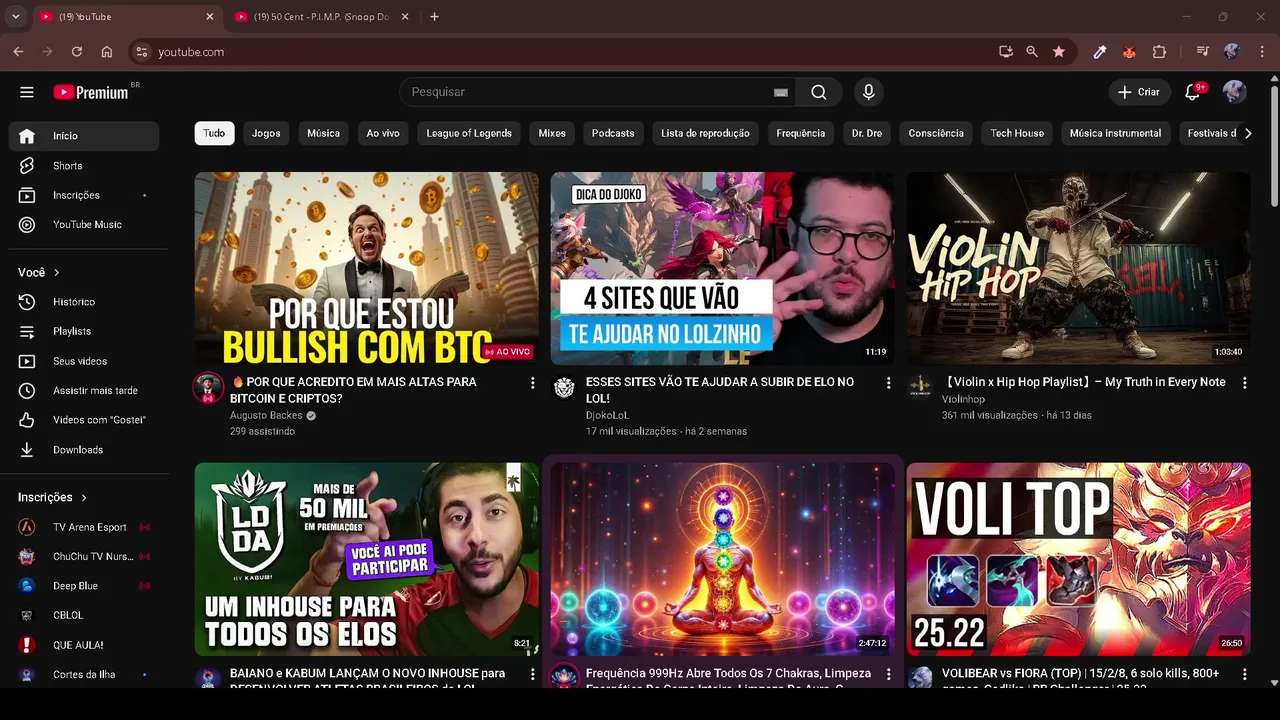Go to Início in the sidebar

pos(84,136)
